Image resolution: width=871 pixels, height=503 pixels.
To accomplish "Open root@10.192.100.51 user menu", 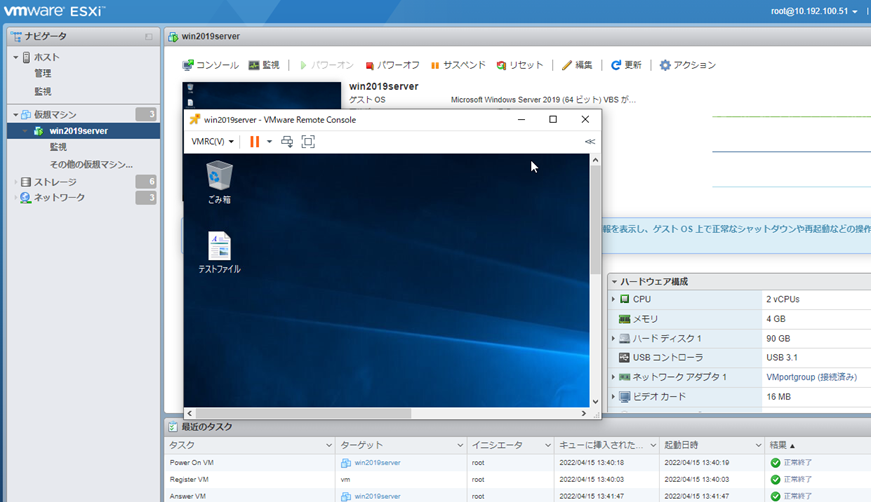I will 806,11.
